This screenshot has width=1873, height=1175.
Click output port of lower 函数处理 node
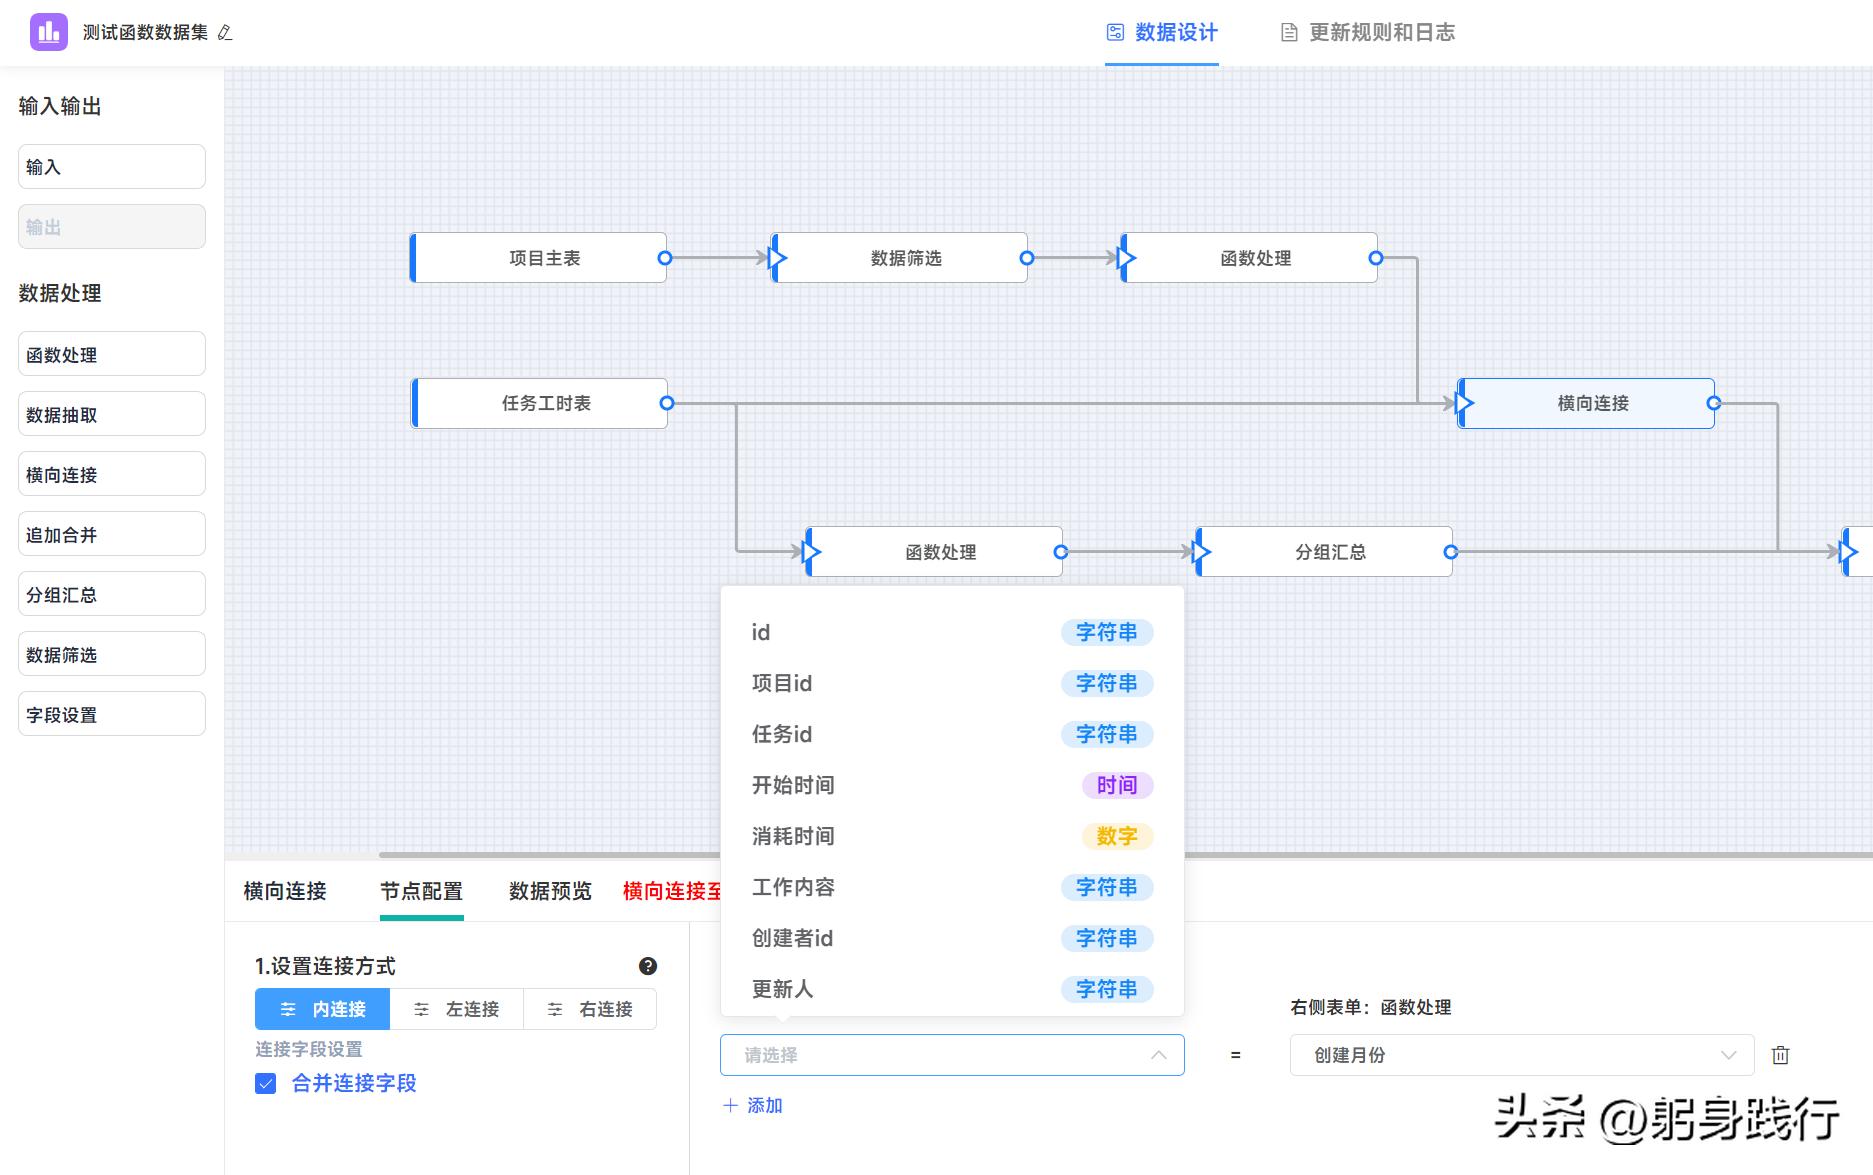(1061, 551)
